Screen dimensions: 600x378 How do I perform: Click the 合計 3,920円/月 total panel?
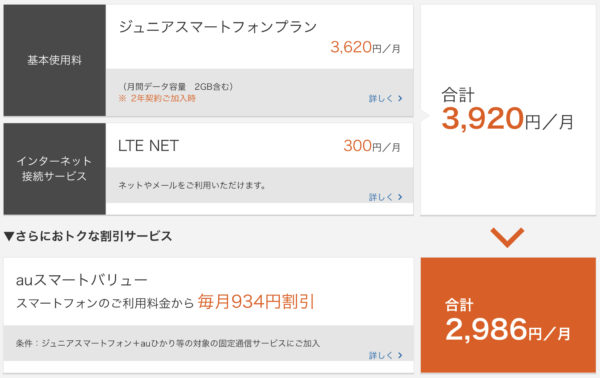pos(508,110)
